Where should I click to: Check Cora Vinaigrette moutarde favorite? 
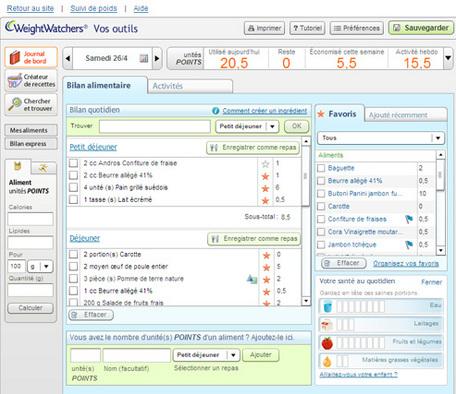[x=321, y=232]
